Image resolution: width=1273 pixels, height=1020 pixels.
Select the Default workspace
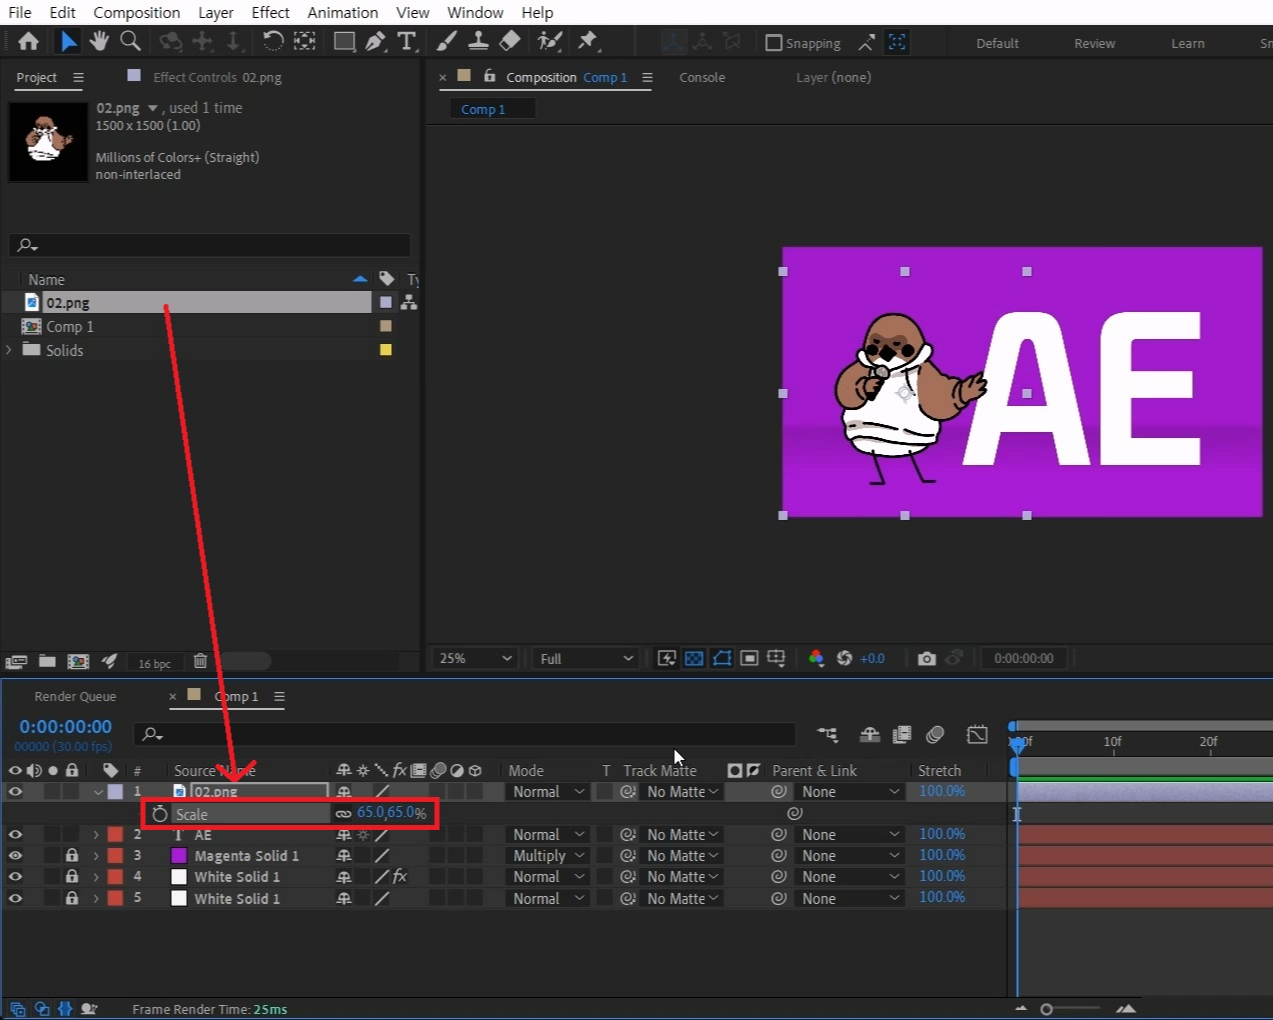click(997, 43)
